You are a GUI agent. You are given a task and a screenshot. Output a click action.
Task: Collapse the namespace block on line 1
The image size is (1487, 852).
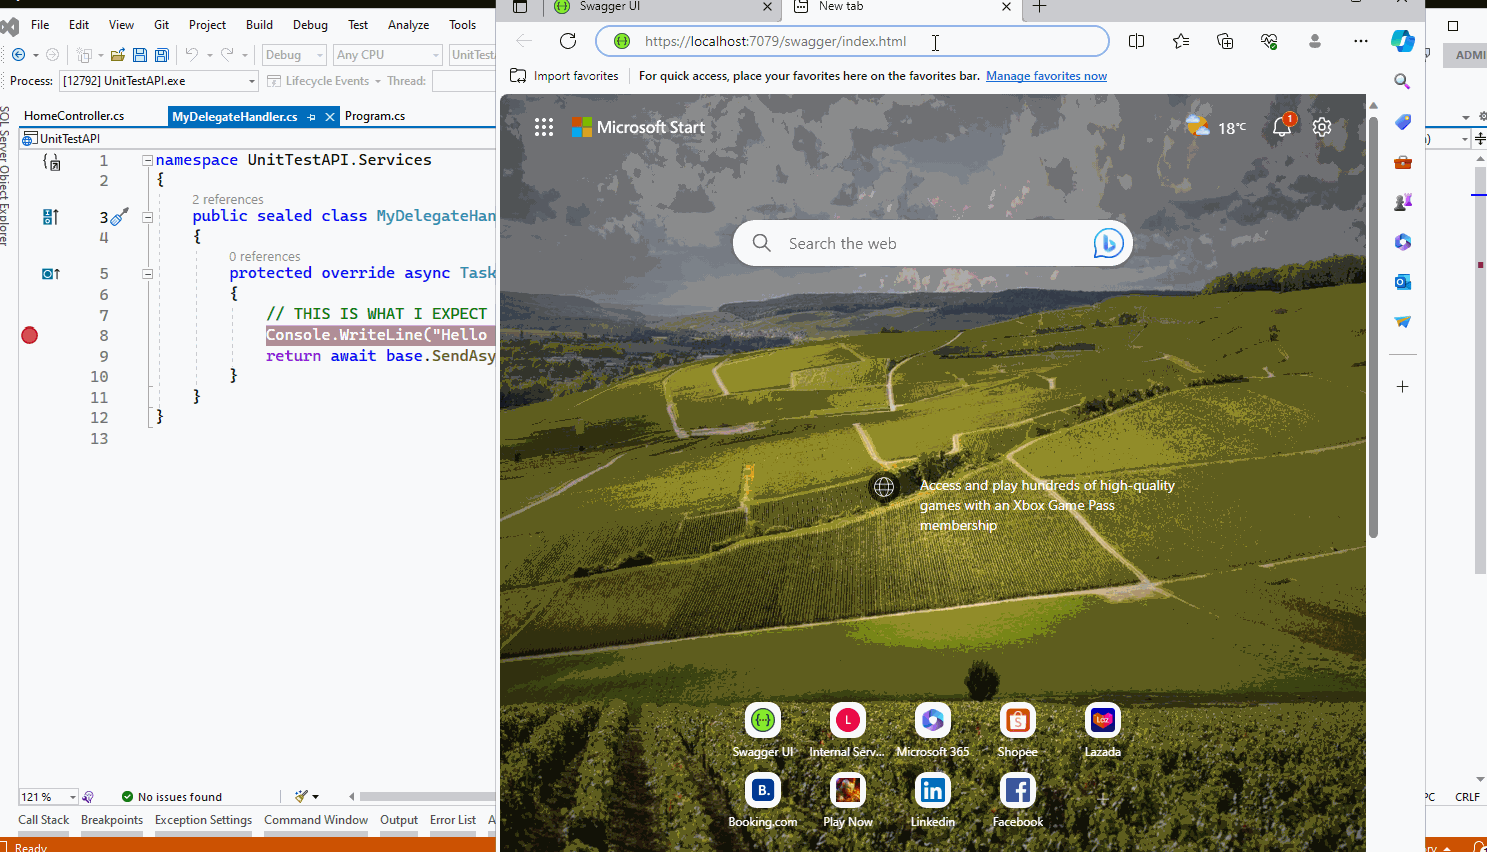click(x=147, y=160)
